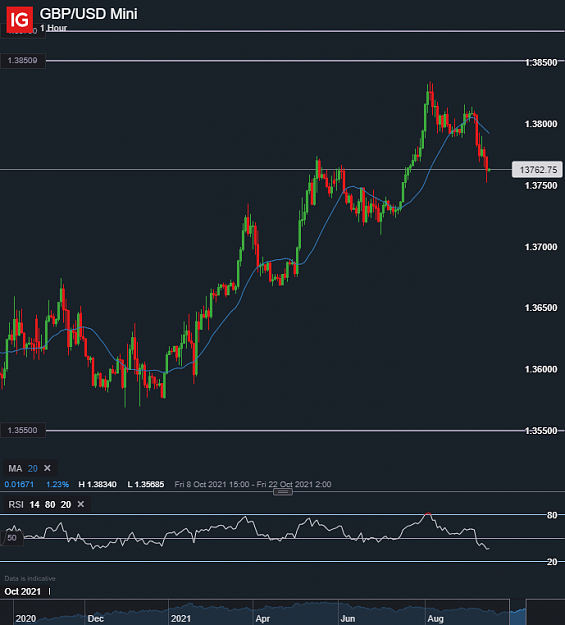Open the RSI indicator settings label

(16, 505)
